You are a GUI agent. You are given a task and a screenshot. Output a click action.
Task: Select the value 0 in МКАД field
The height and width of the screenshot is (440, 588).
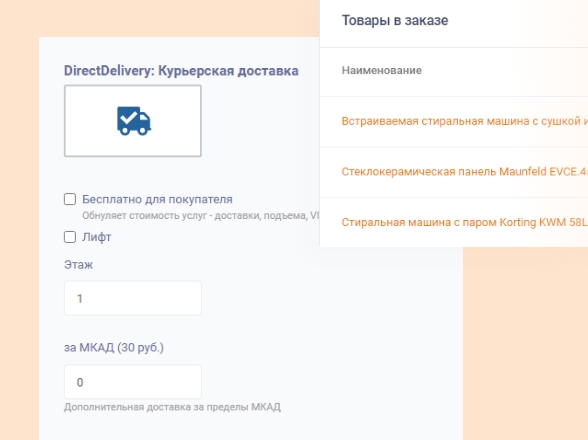80,382
